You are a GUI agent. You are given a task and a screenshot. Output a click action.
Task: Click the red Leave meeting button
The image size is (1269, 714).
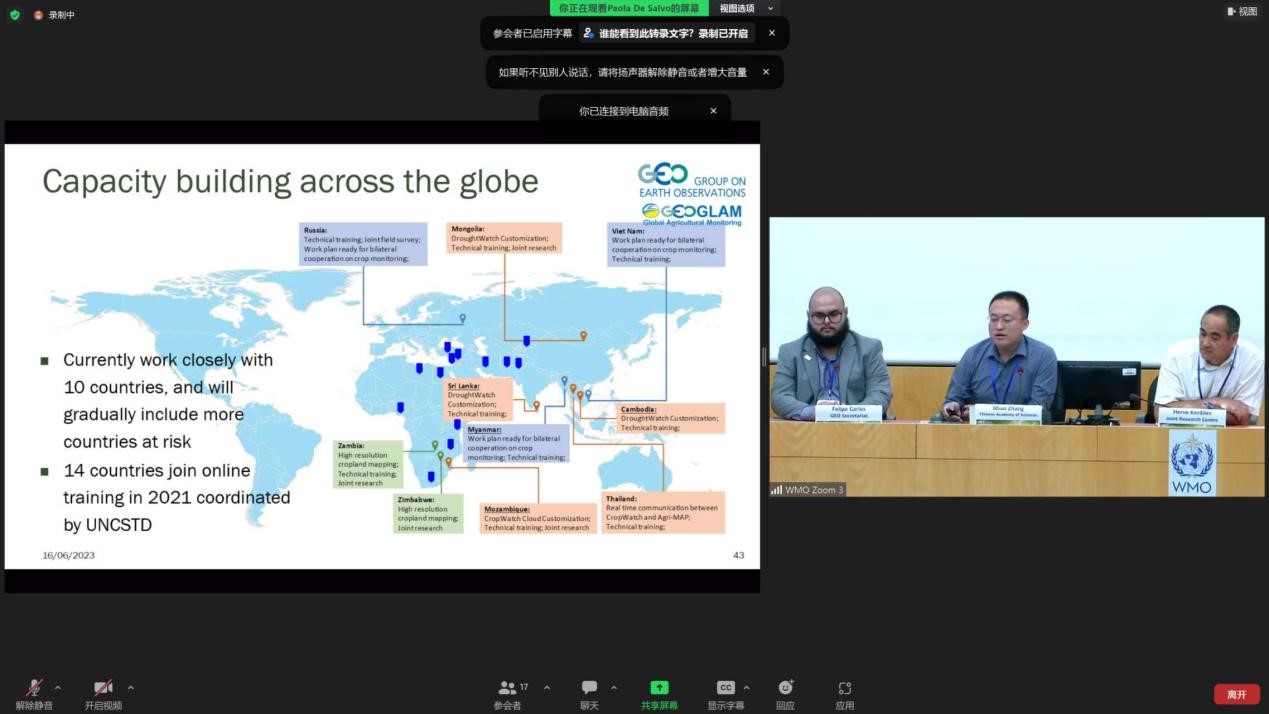click(1236, 694)
